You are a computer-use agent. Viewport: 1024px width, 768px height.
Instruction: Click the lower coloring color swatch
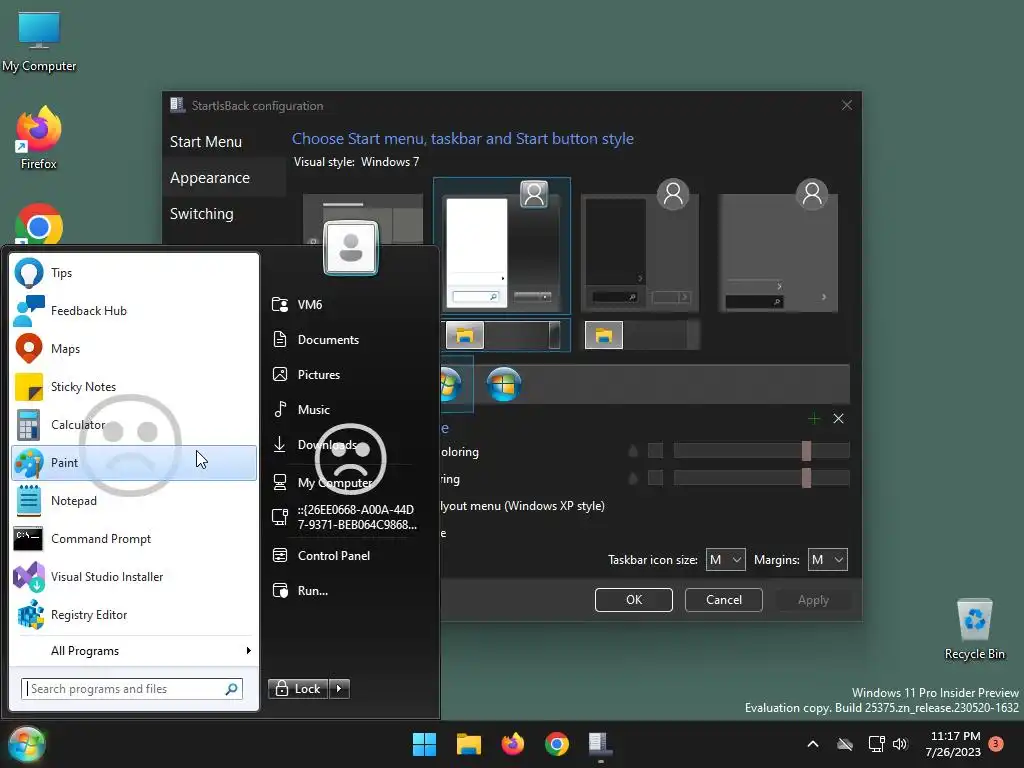pyautogui.click(x=655, y=478)
